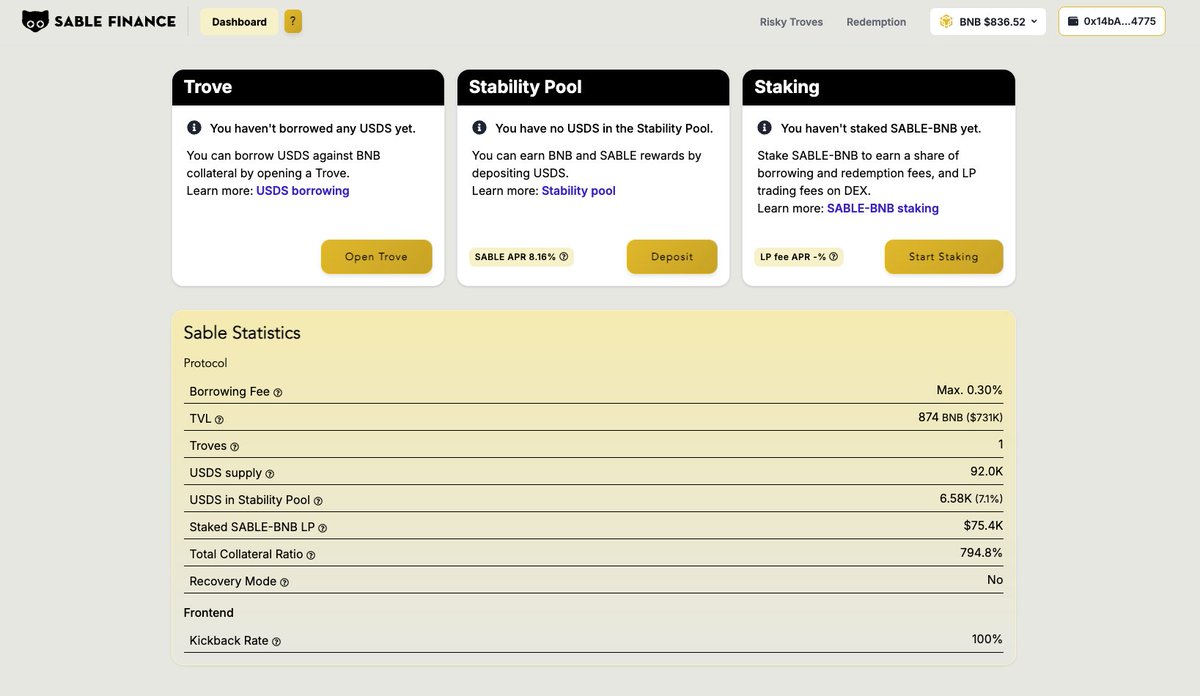Click the Staking card heading
Screen dimensions: 1200x696
(787, 87)
